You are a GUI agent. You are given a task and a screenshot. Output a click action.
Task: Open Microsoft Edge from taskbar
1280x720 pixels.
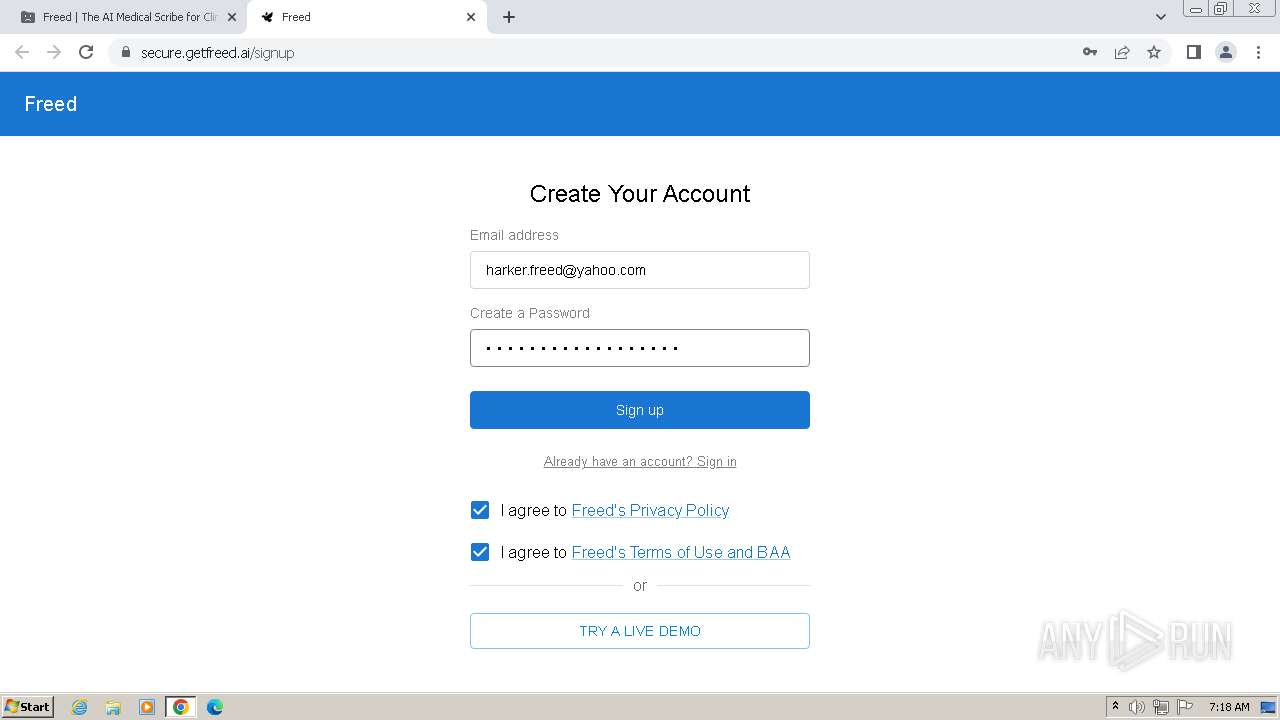tap(215, 707)
